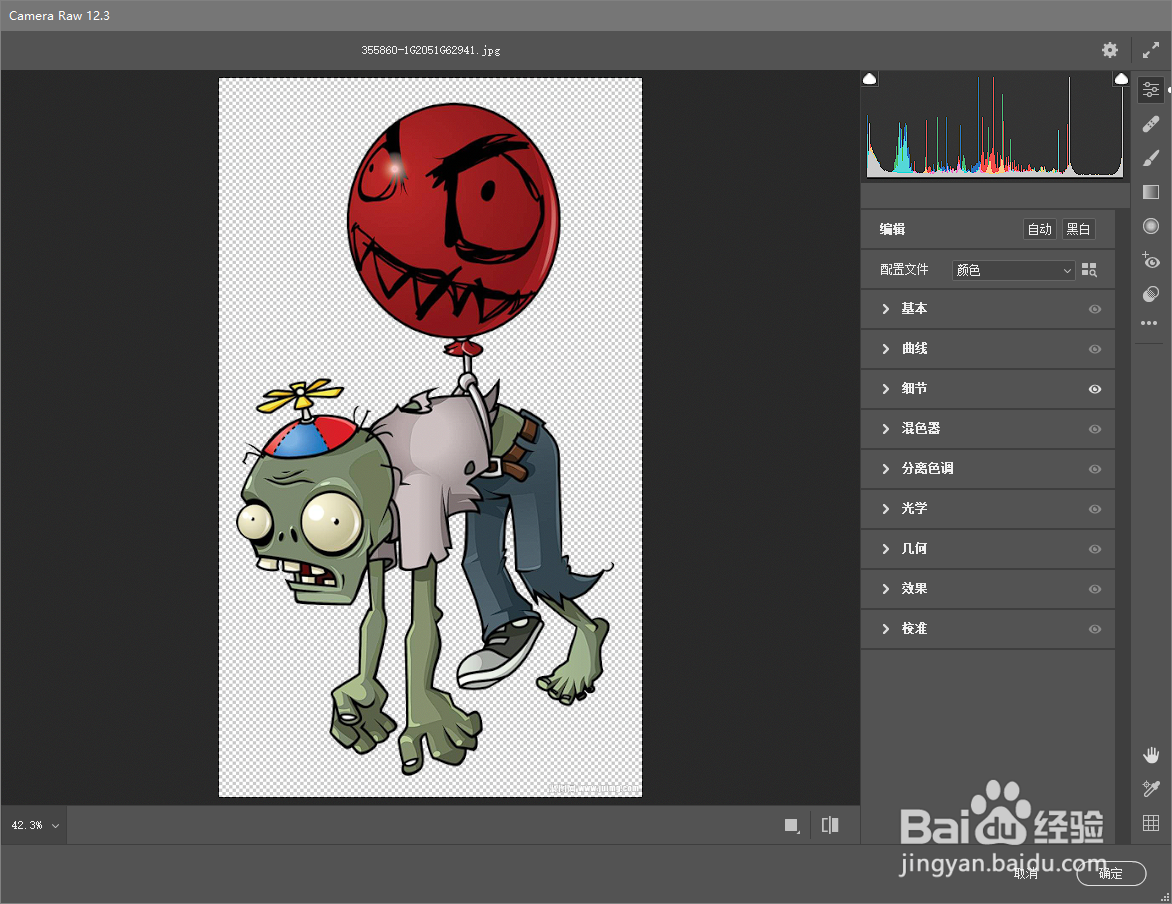Open the 42.3% zoom level dropdown

(34, 825)
